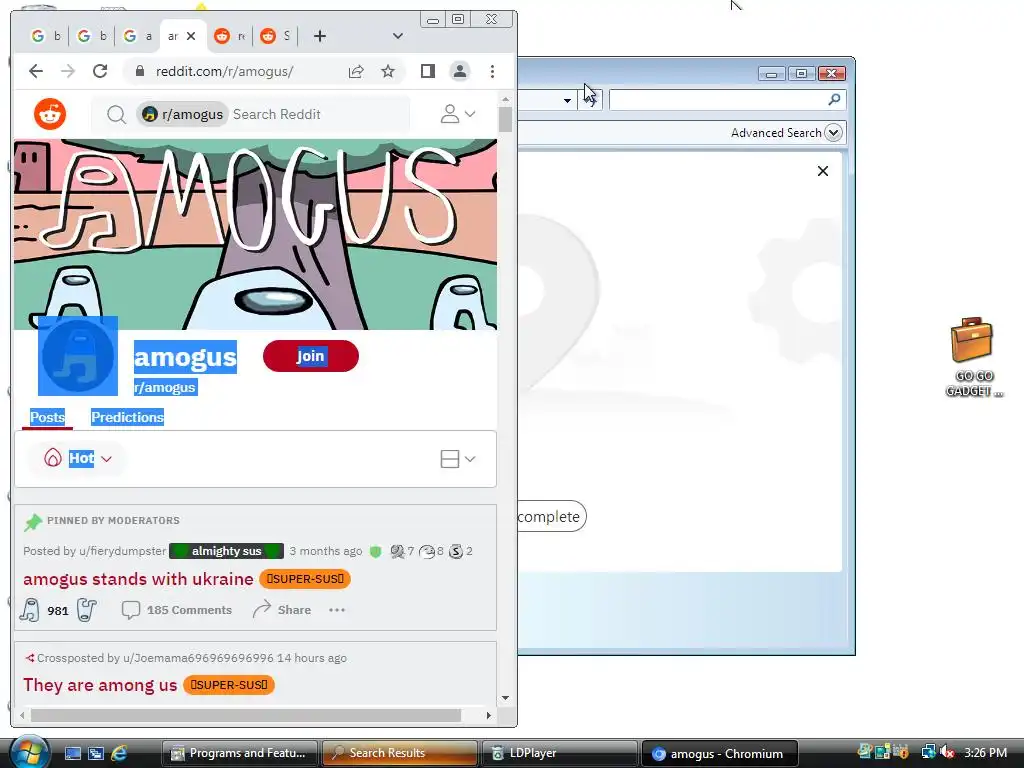The height and width of the screenshot is (768, 1024).
Task: Expand the Reddit user account dropdown
Action: coord(457,114)
